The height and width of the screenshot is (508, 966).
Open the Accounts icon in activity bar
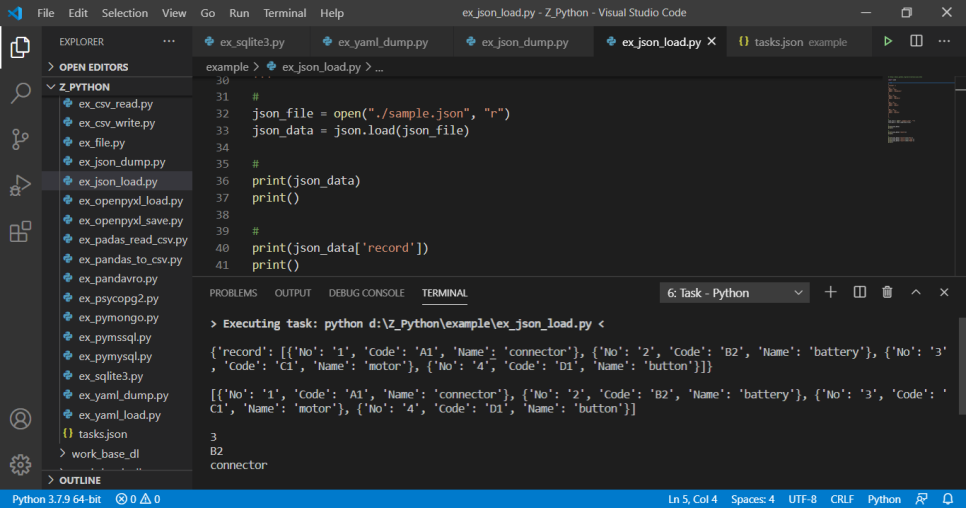(x=20, y=419)
